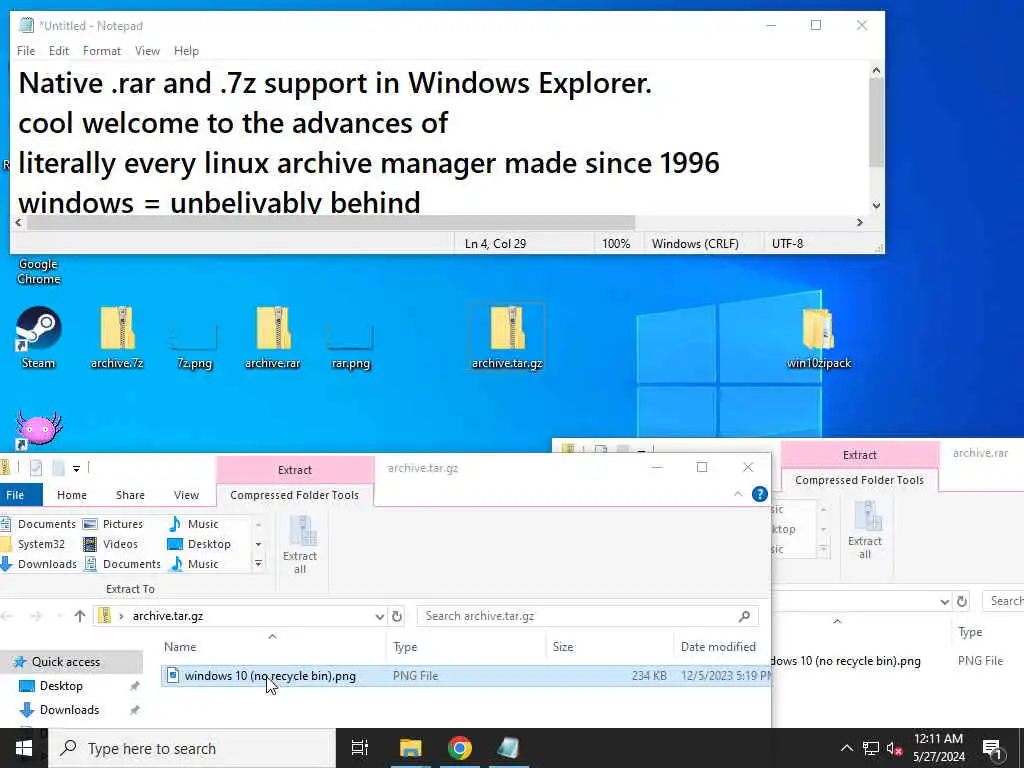Image resolution: width=1024 pixels, height=768 pixels.
Task: Click the taskbar search box
Action: [193, 748]
